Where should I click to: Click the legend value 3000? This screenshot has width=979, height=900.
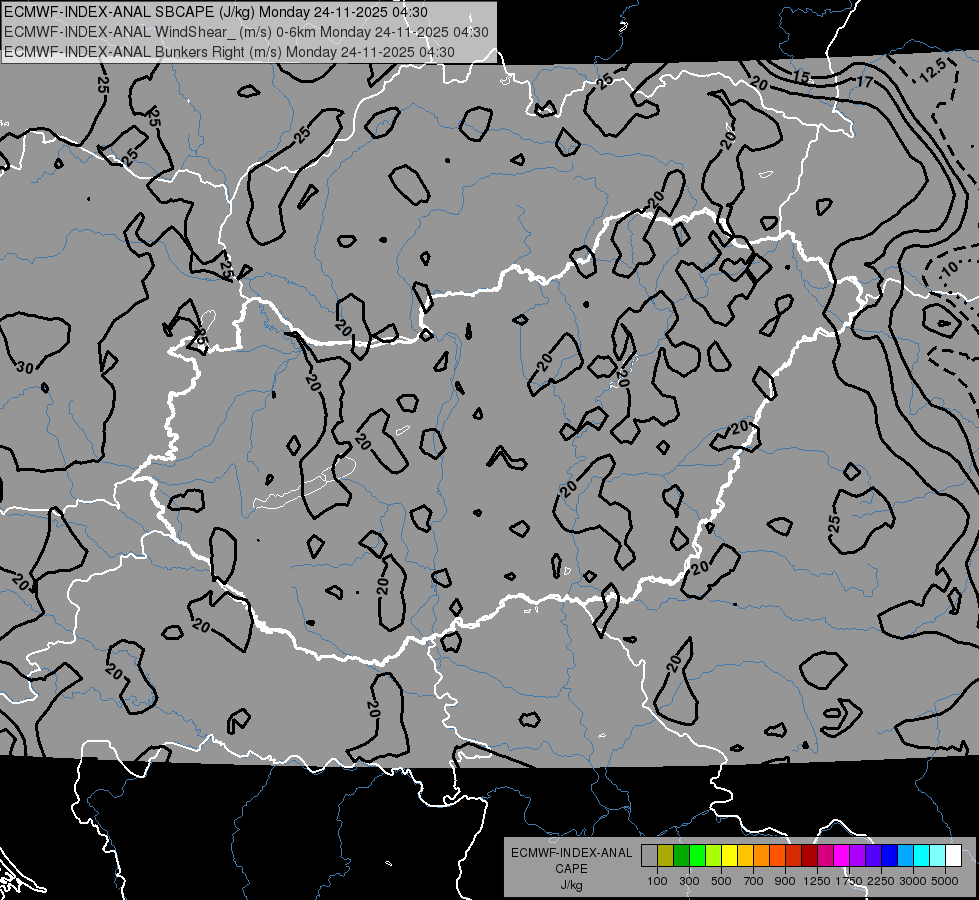coord(913,881)
